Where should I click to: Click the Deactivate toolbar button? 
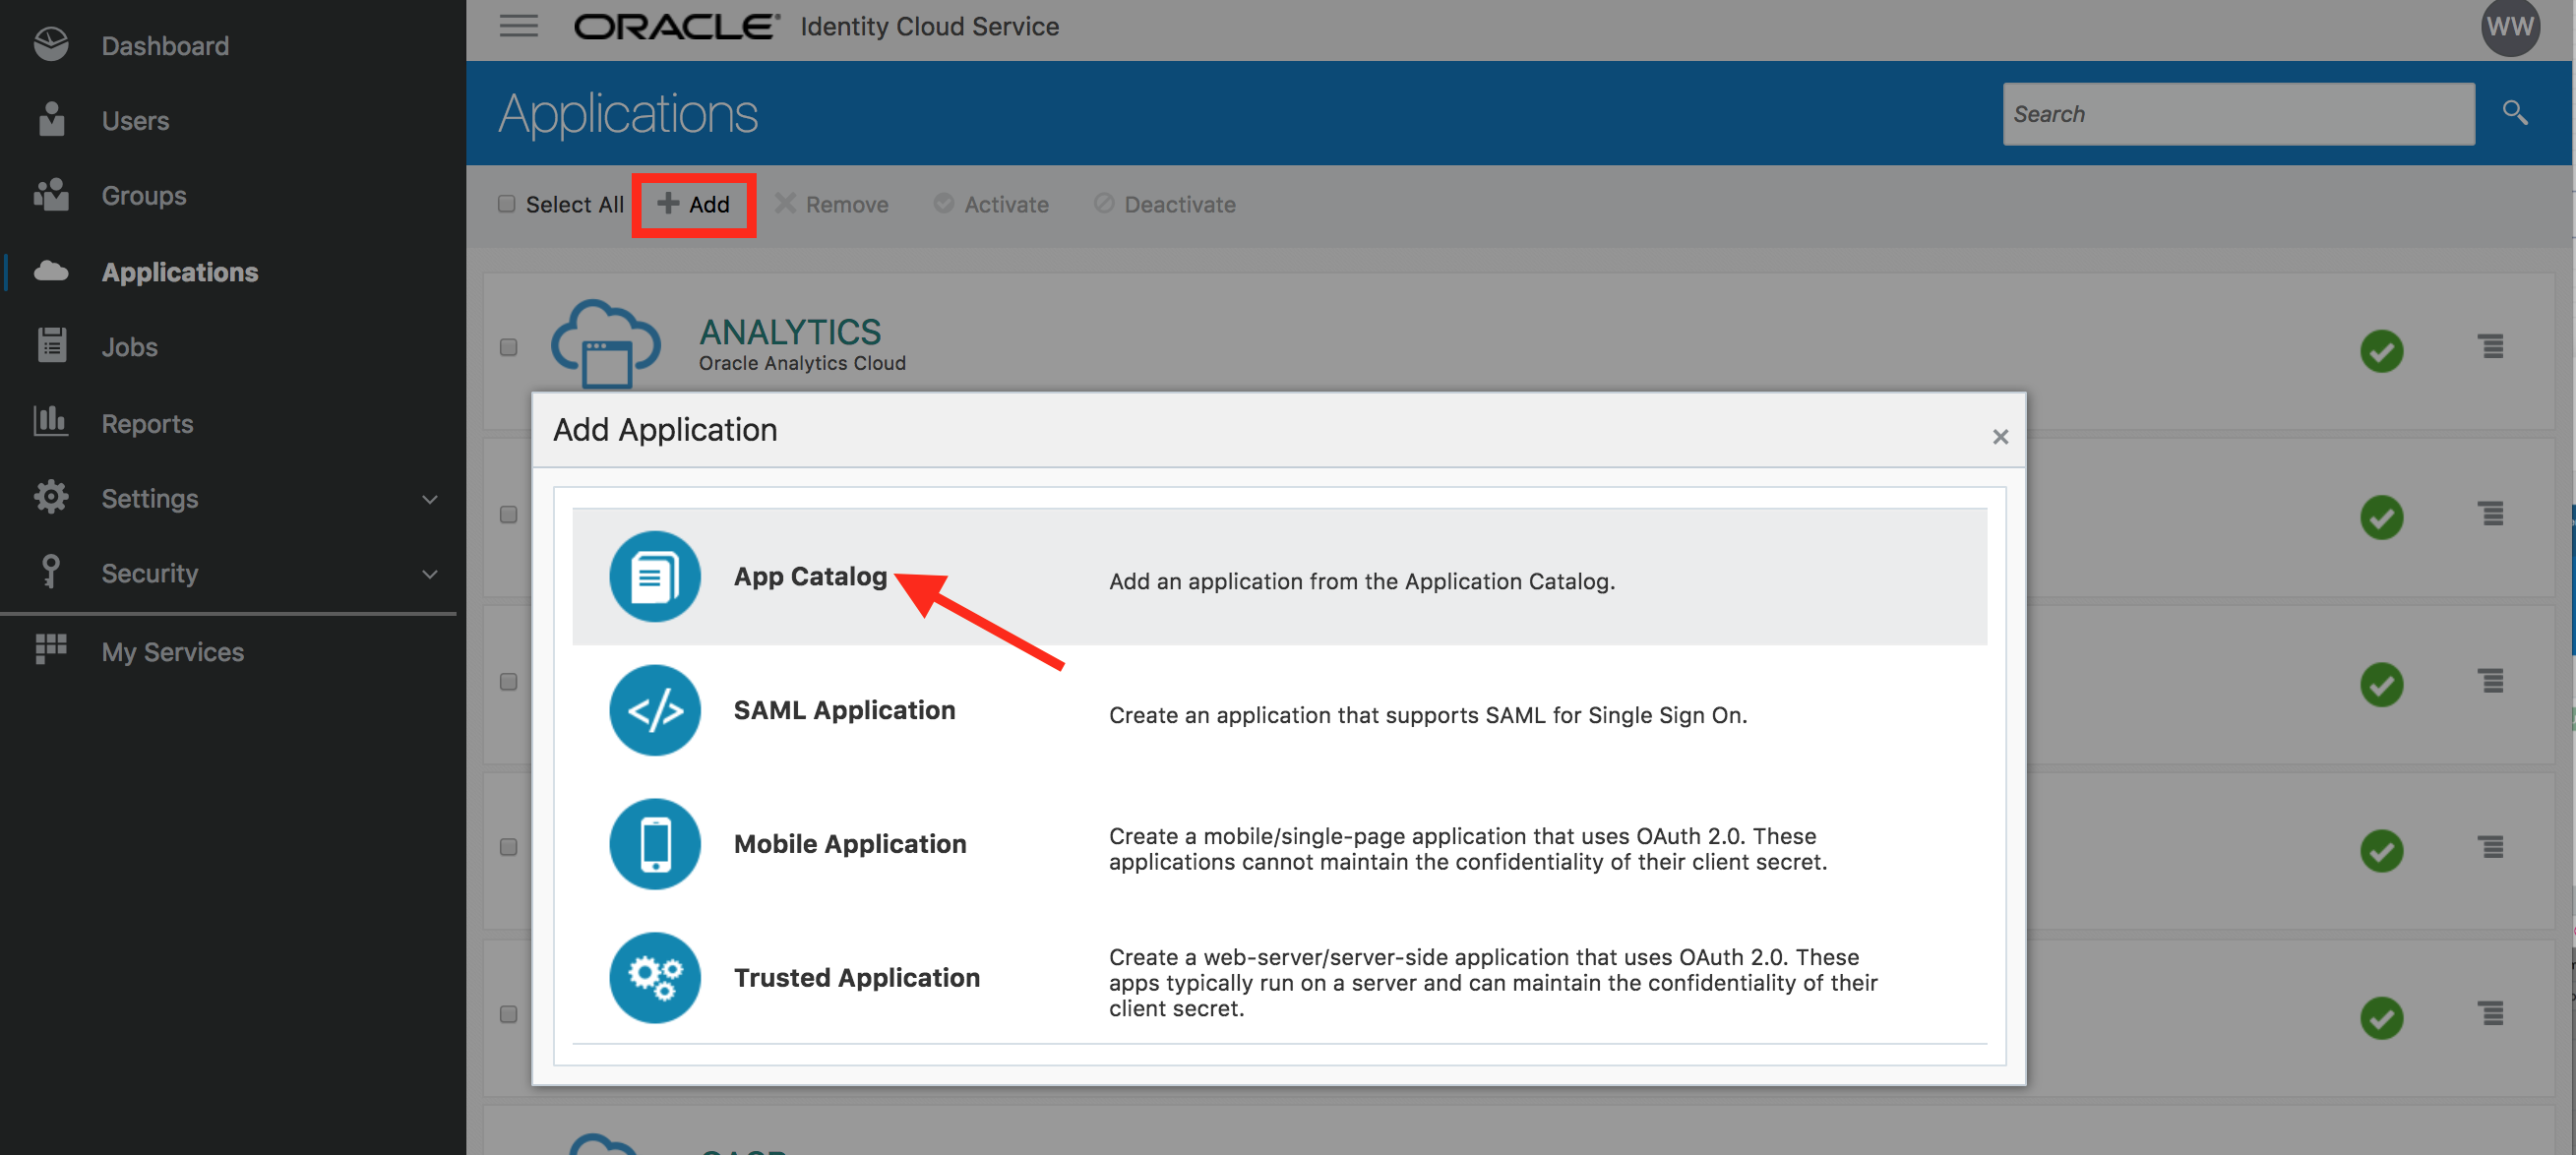[1165, 204]
